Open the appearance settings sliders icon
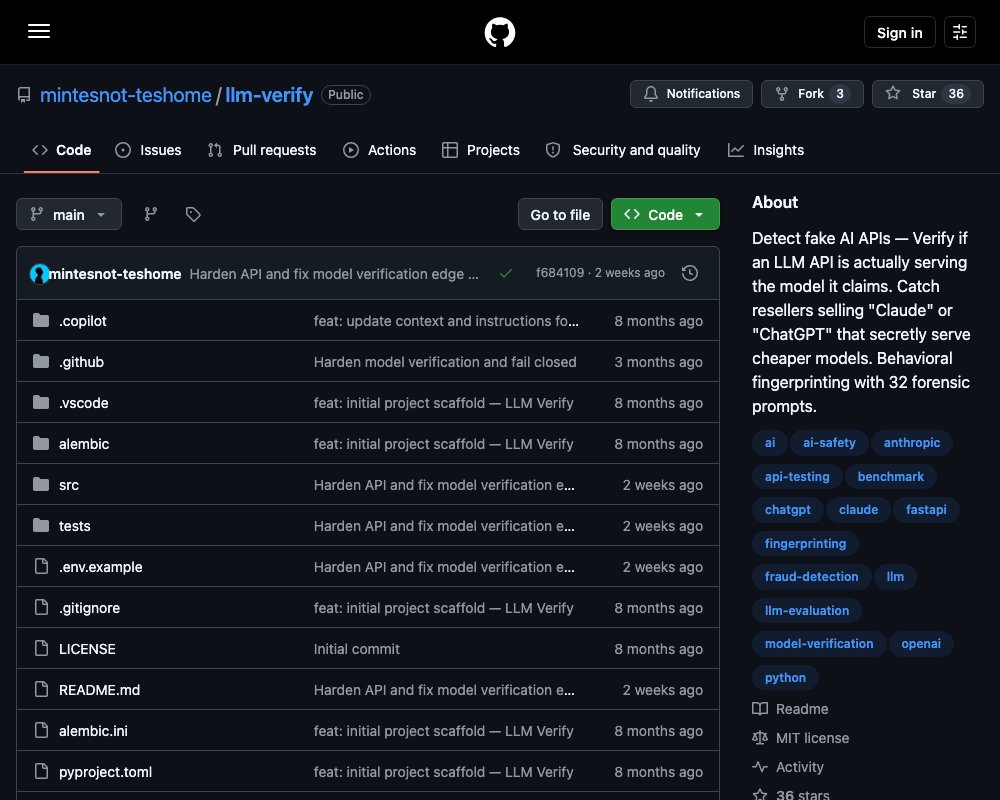 click(960, 32)
